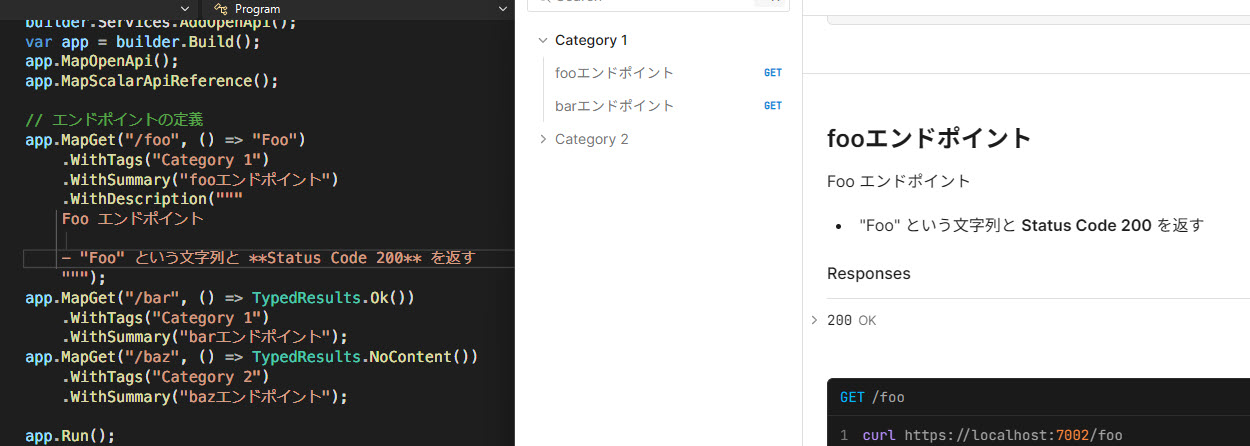1250x446 pixels.
Task: Click the class icon beside Program
Action: [x=222, y=8]
